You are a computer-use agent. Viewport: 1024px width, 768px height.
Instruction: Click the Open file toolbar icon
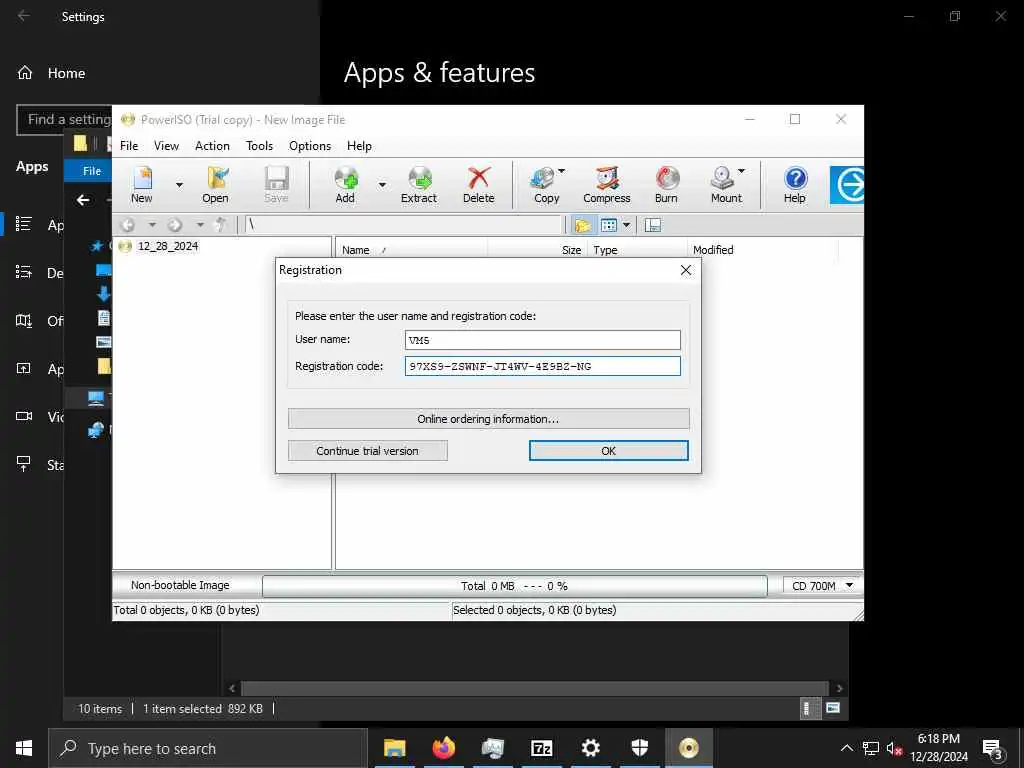[x=216, y=185]
